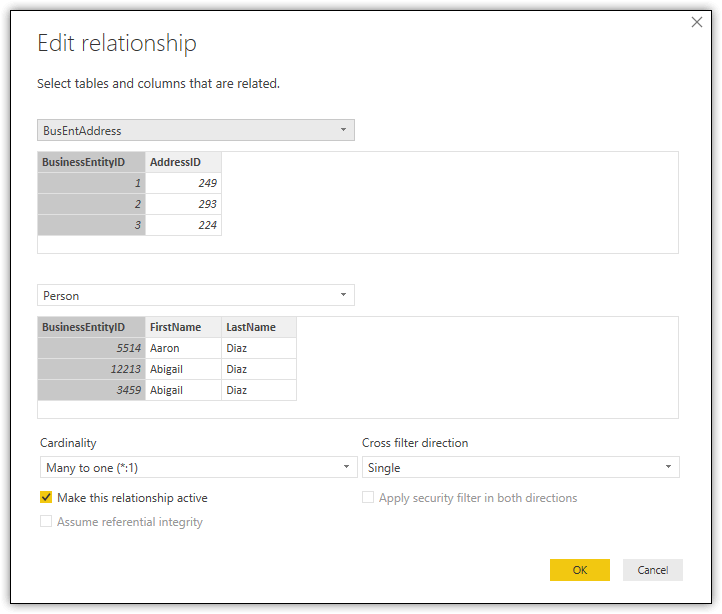722x614 pixels.
Task: Select BusinessEntityID column in Person table
Action: (x=91, y=327)
